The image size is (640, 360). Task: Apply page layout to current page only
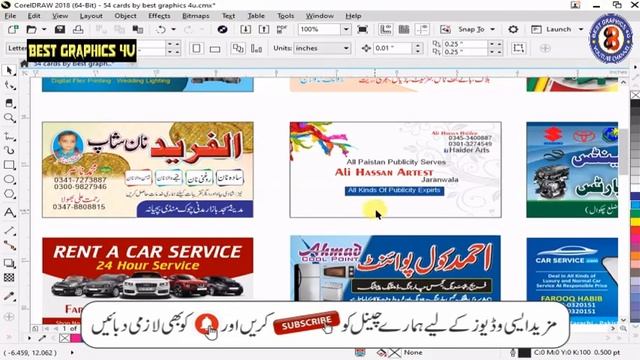pyautogui.click(x=256, y=49)
